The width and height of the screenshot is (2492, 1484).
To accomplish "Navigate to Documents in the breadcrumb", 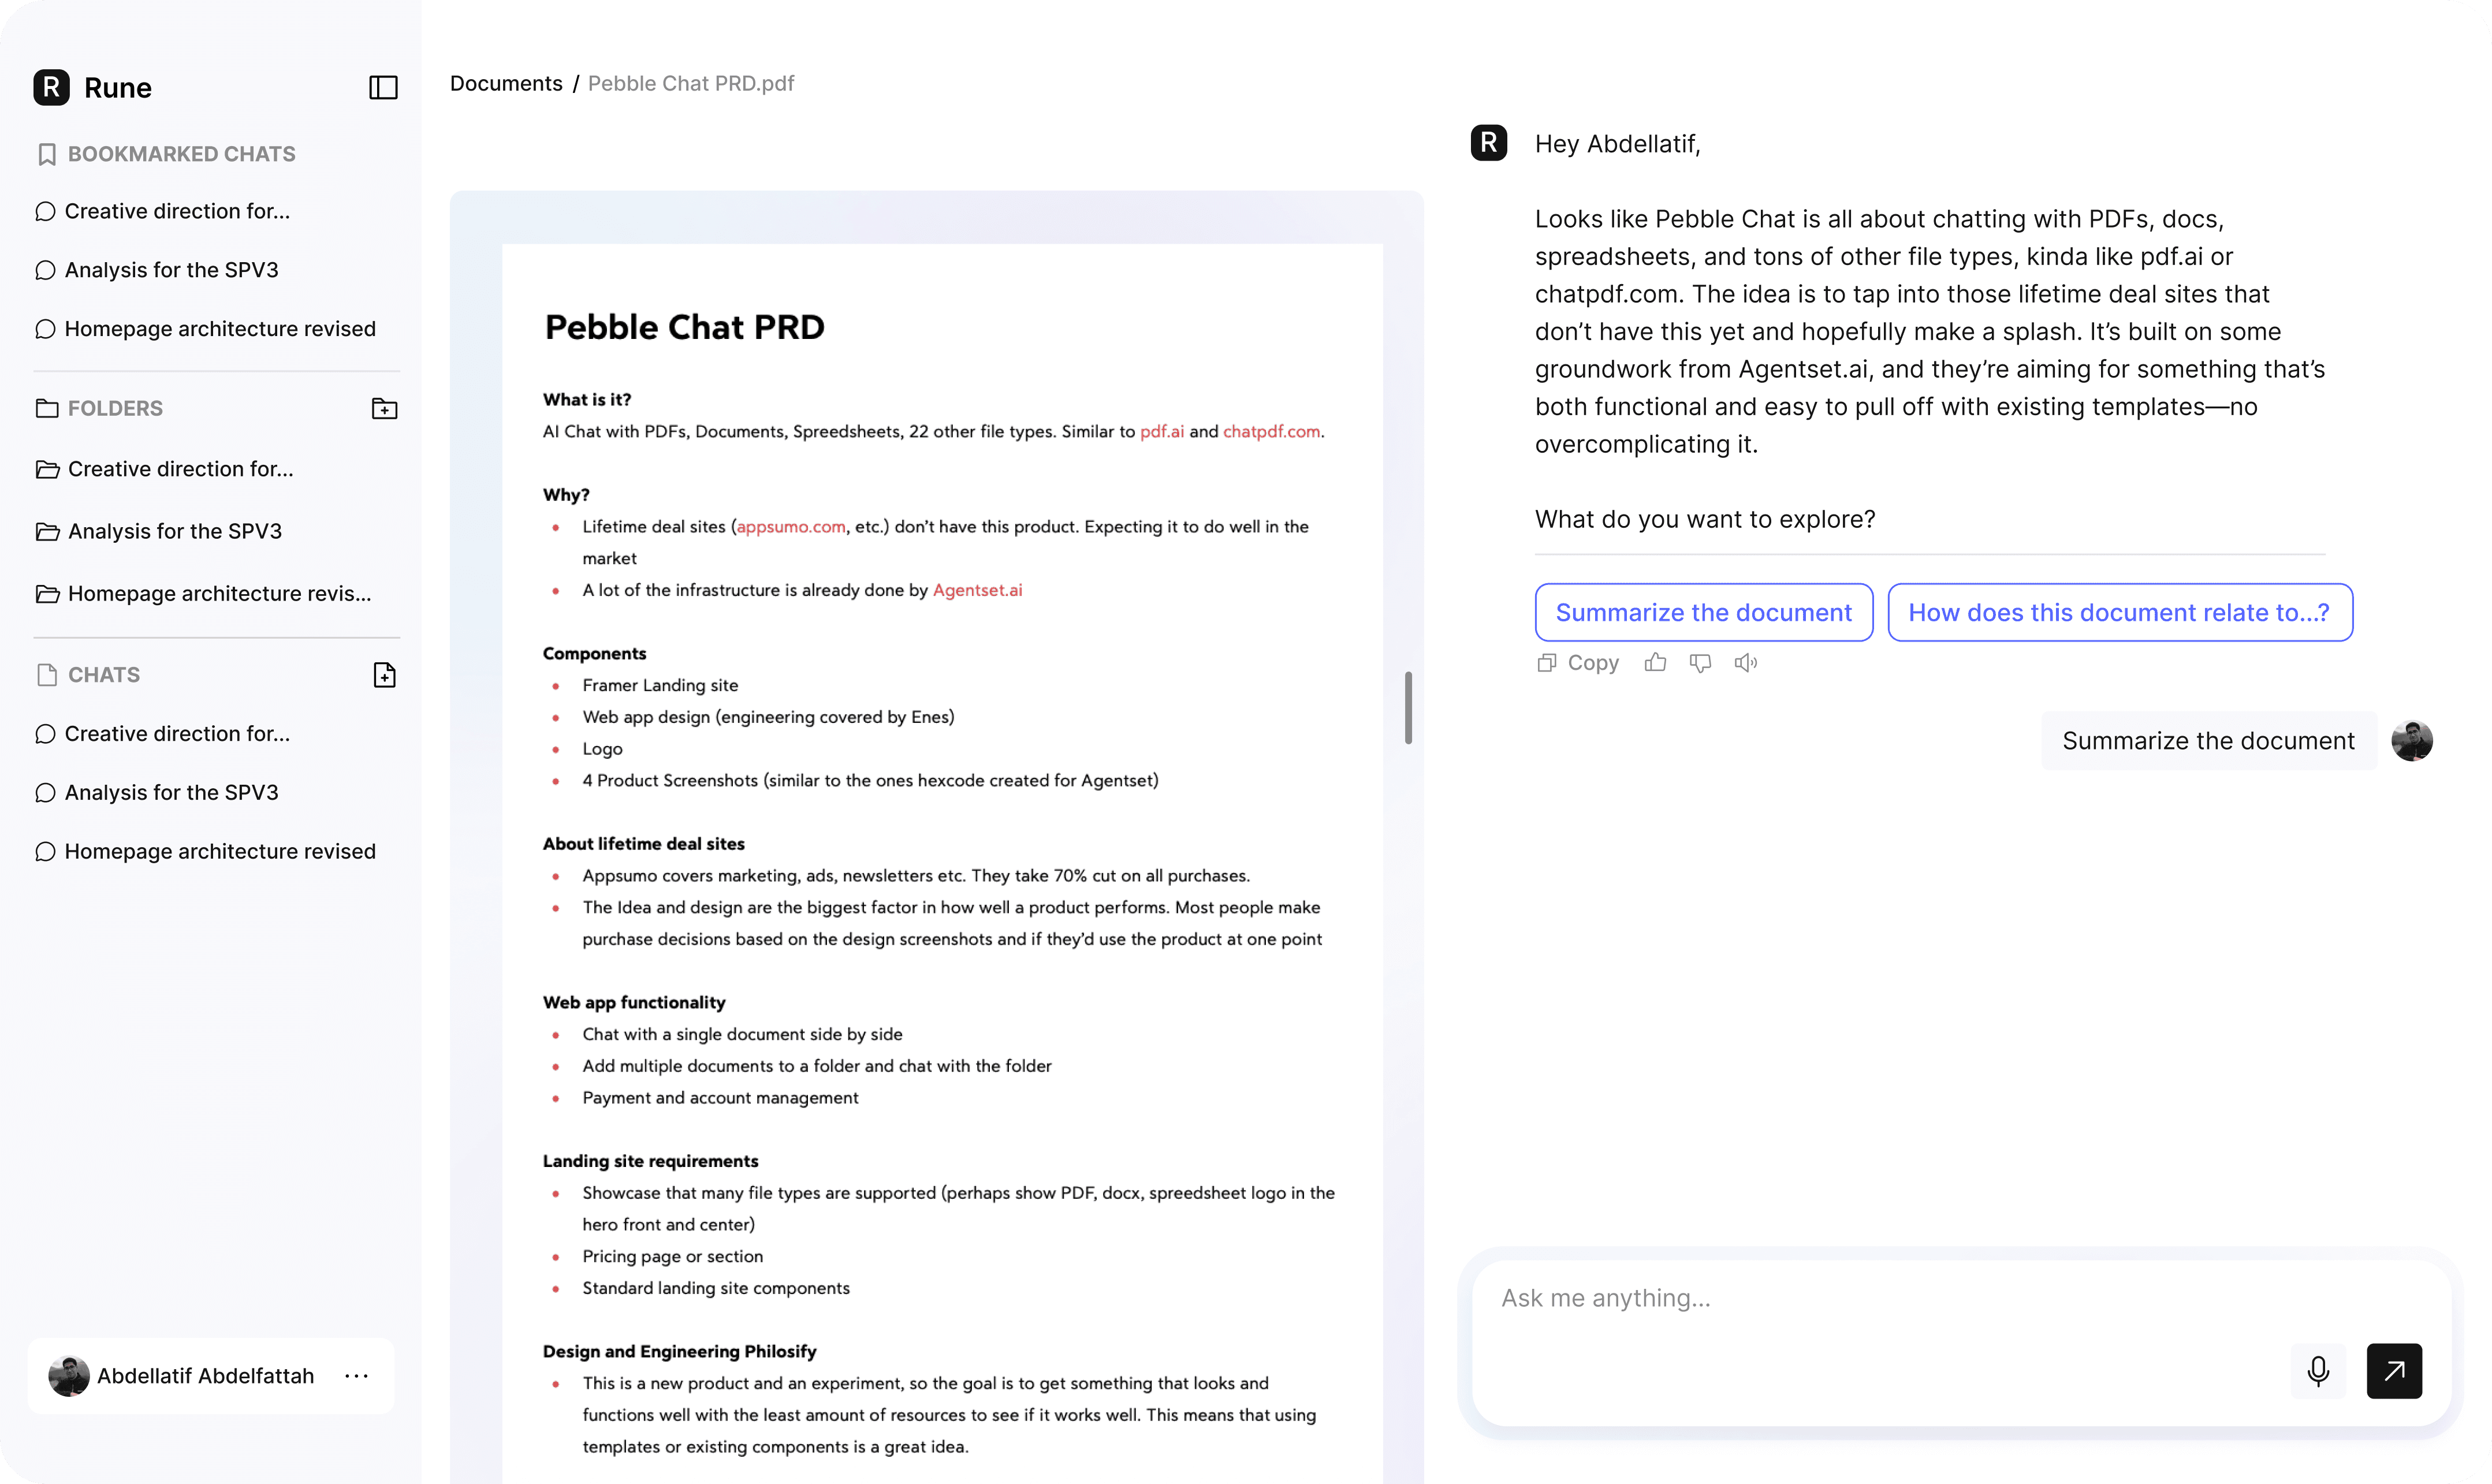I will 506,83.
